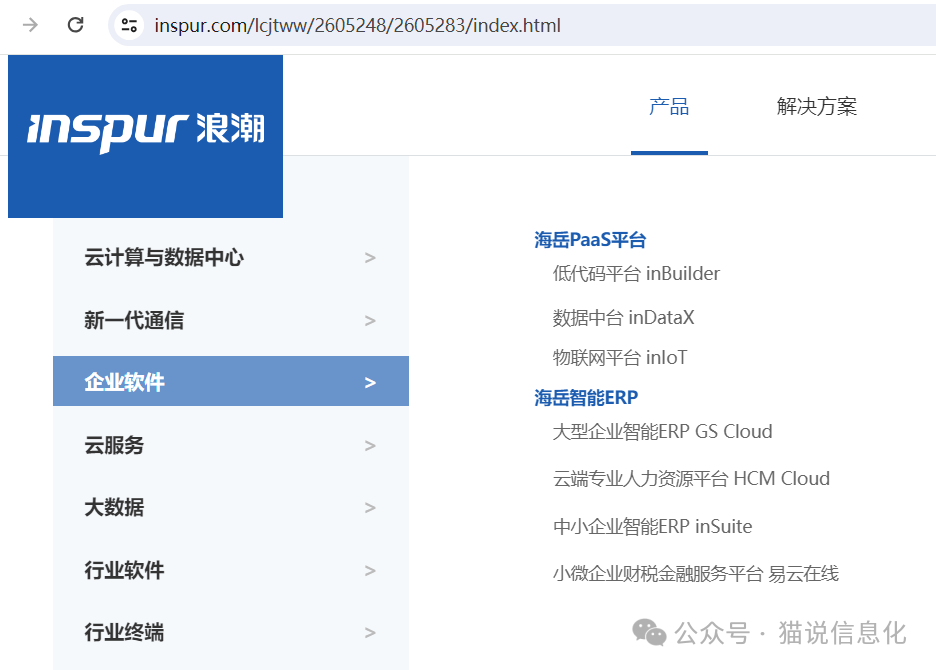Screen dimensions: 936x670
Task: Open 数据中台 inDataX link
Action: pyautogui.click(x=623, y=318)
